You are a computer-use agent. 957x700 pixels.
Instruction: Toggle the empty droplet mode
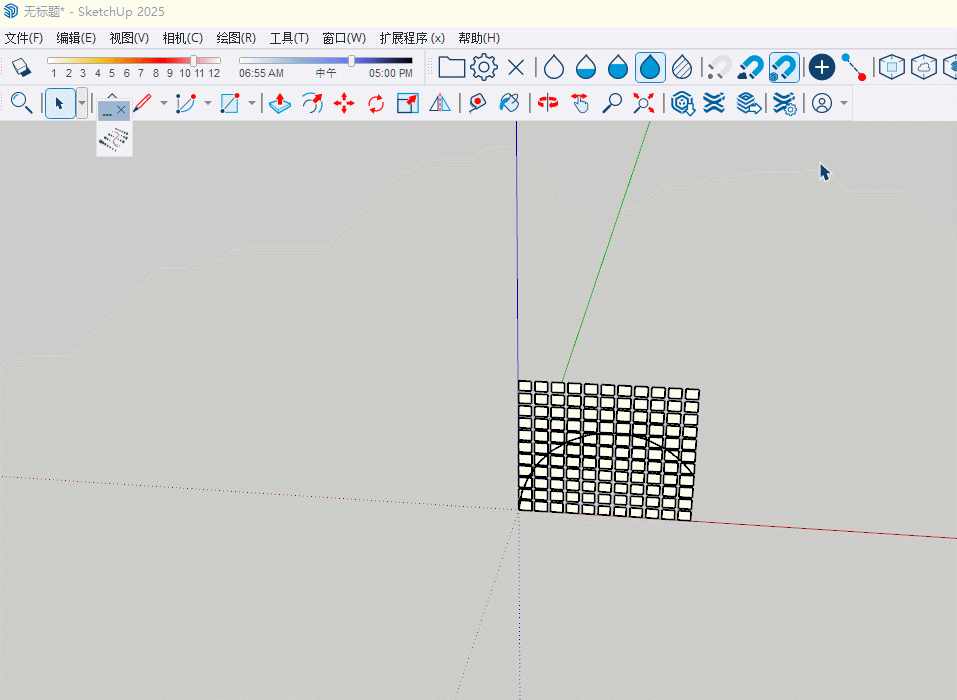click(x=554, y=67)
